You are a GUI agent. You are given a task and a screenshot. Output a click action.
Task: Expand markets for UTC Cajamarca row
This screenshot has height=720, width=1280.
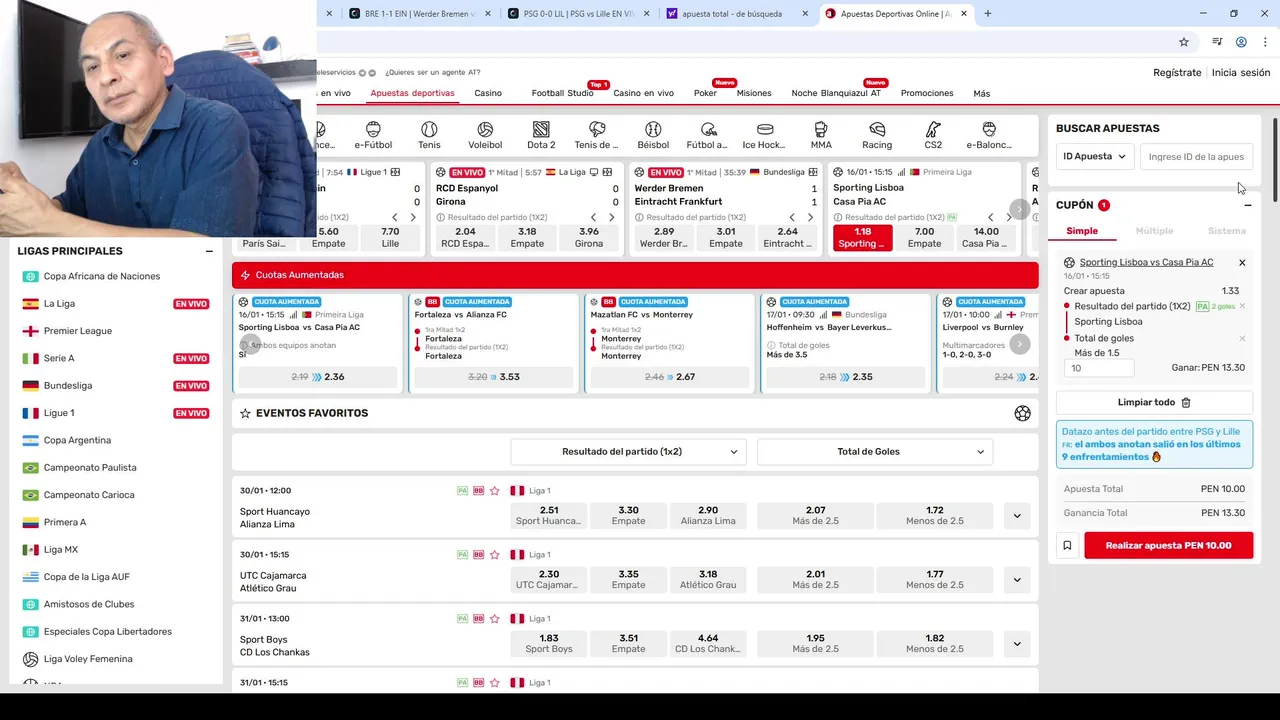1017,580
